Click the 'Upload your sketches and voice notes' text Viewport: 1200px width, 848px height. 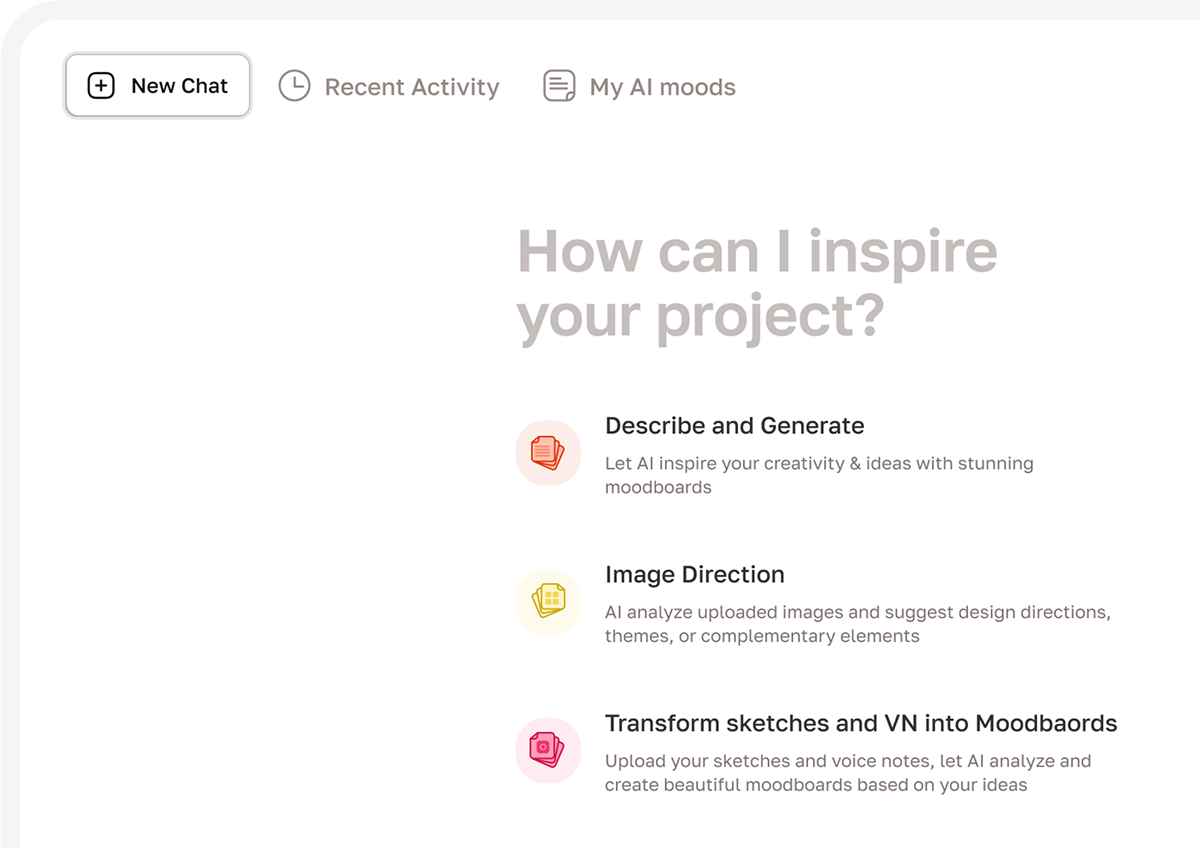[847, 761]
